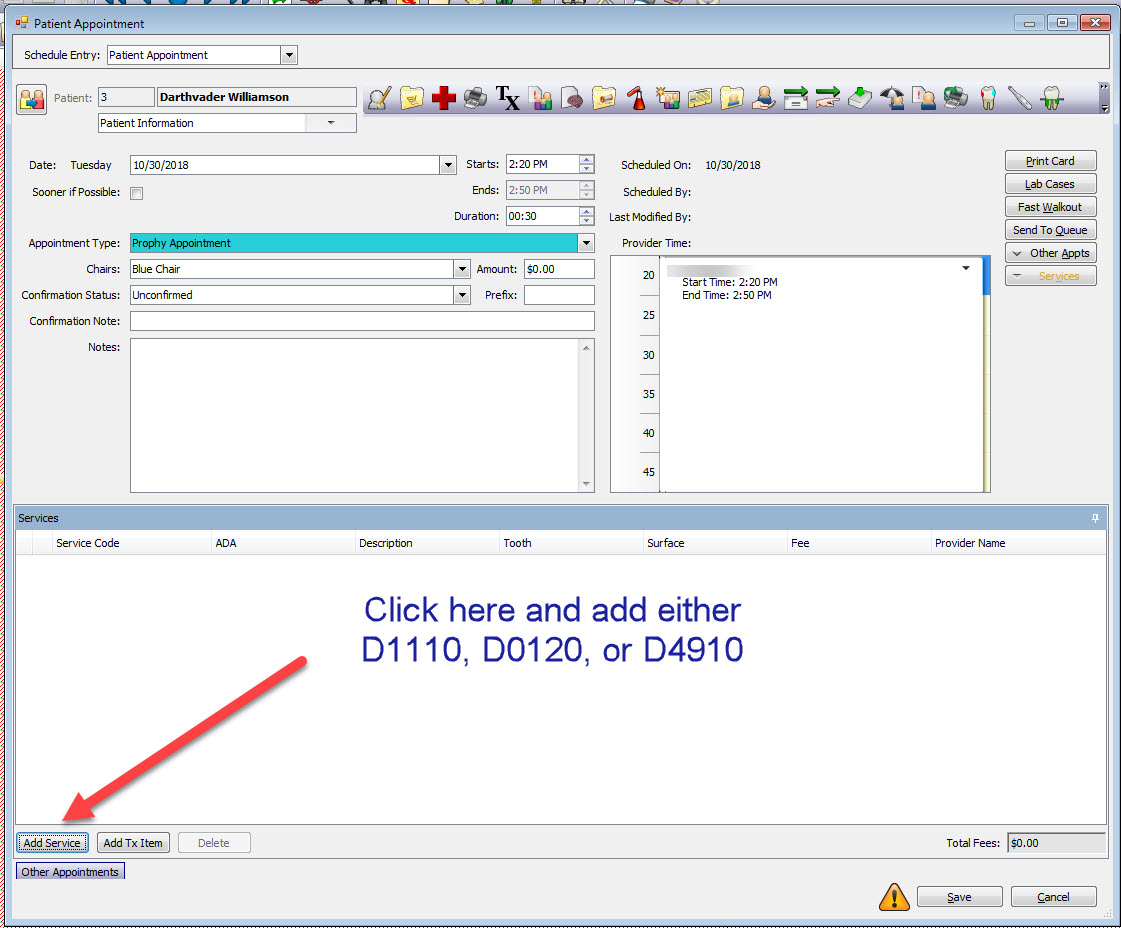Open the Appointment Type dropdown

[586, 242]
